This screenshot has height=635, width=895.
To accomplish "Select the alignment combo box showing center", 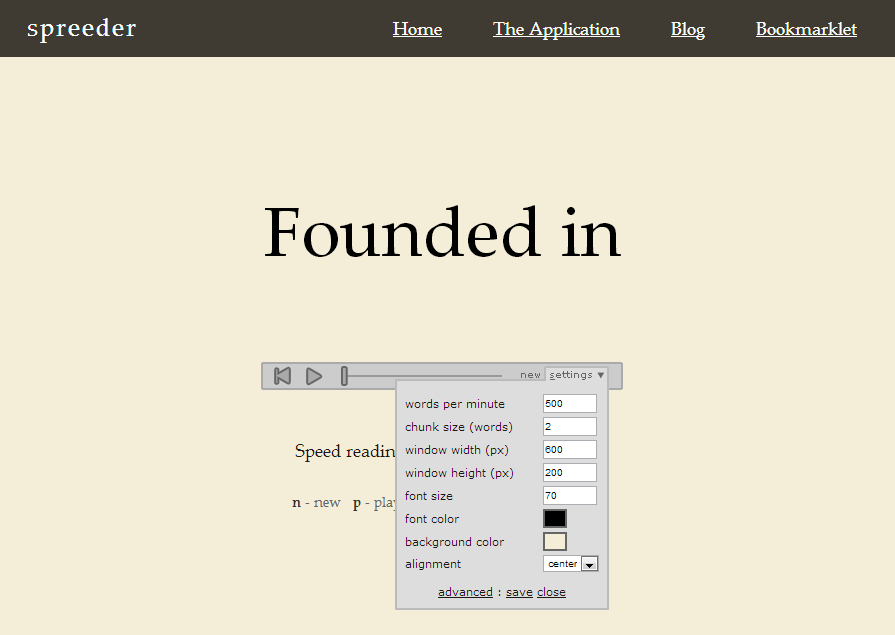I will pyautogui.click(x=563, y=563).
